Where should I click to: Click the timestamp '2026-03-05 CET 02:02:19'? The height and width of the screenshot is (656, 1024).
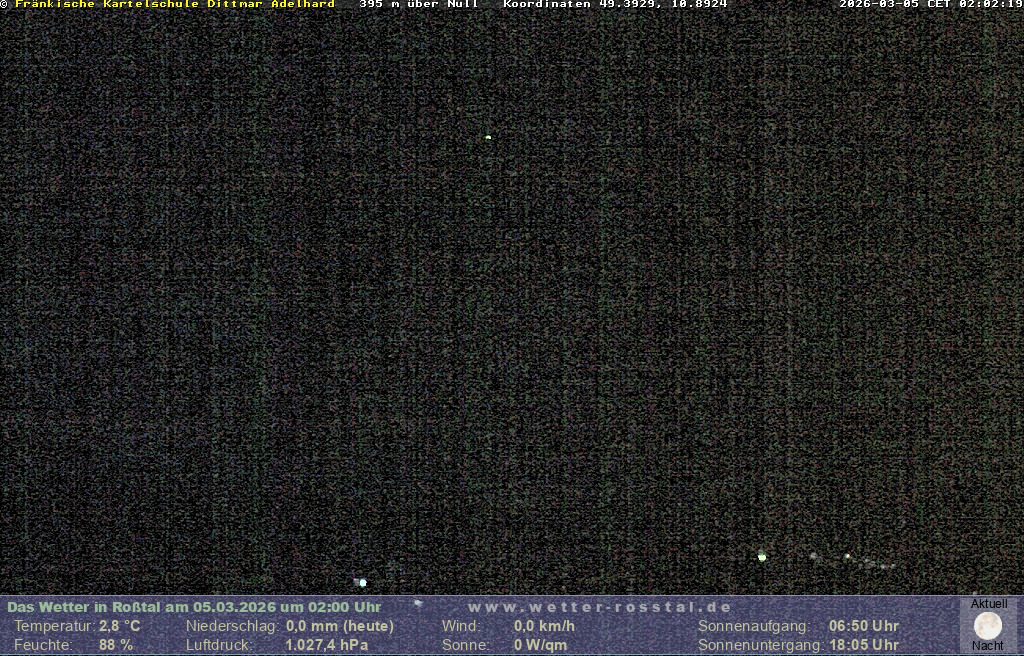click(x=930, y=4)
